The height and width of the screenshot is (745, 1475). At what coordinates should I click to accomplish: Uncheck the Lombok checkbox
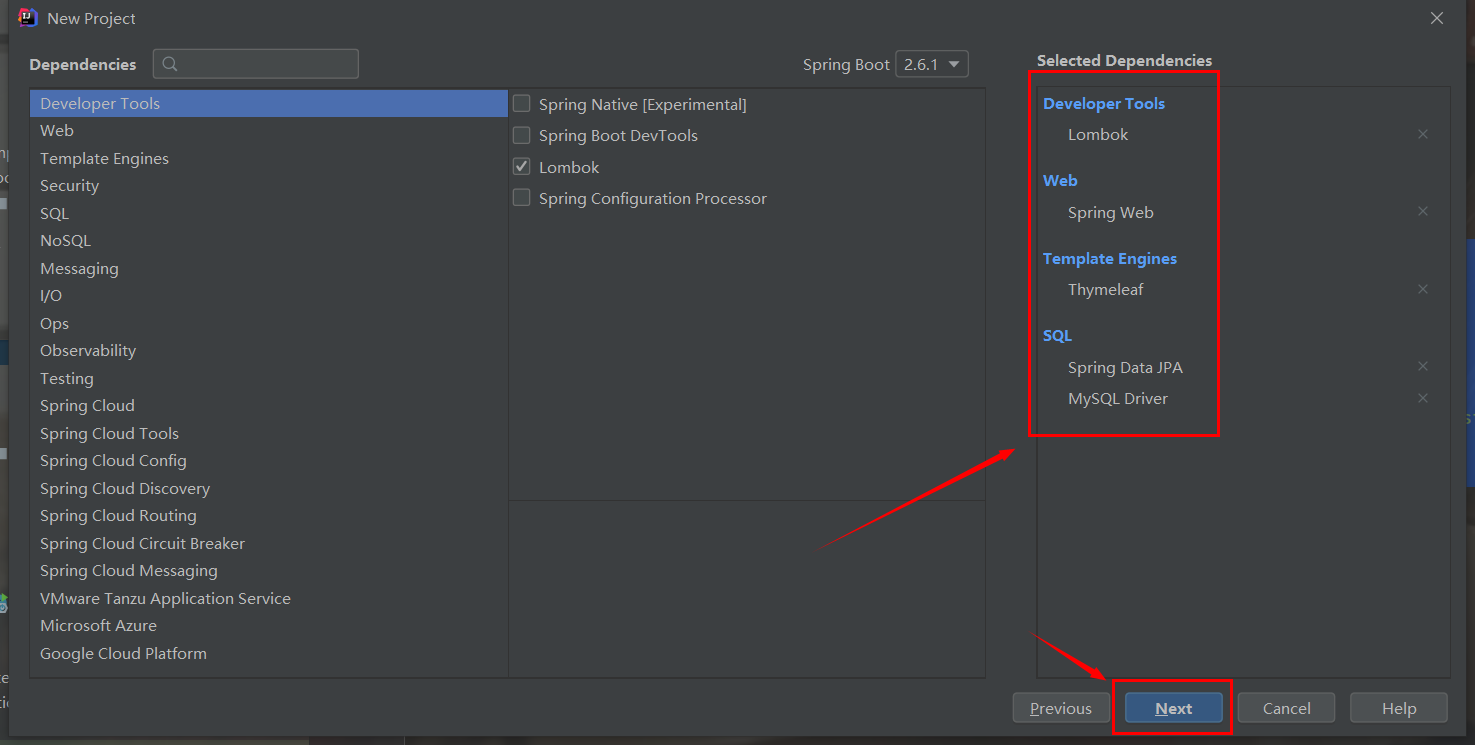(x=521, y=166)
